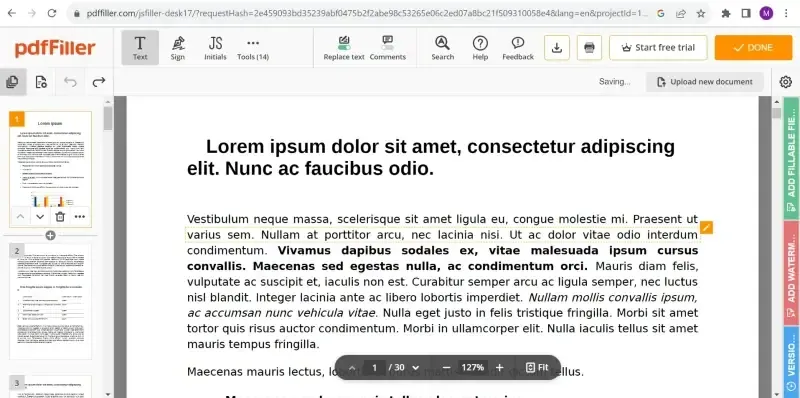
Task: Click the page number input field
Action: pos(374,367)
